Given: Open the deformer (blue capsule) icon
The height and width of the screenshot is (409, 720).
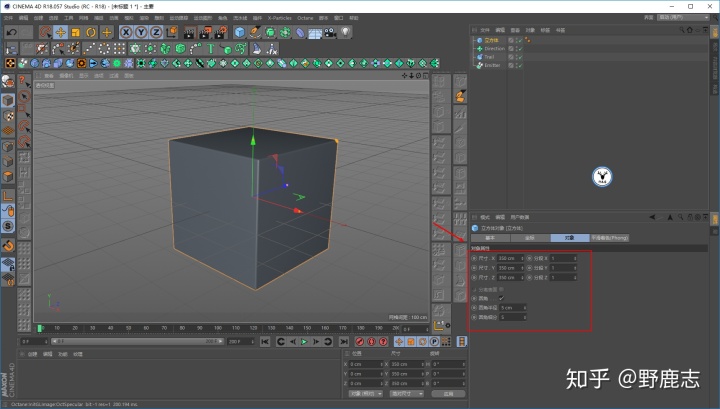Looking at the screenshot, I should point(300,32).
